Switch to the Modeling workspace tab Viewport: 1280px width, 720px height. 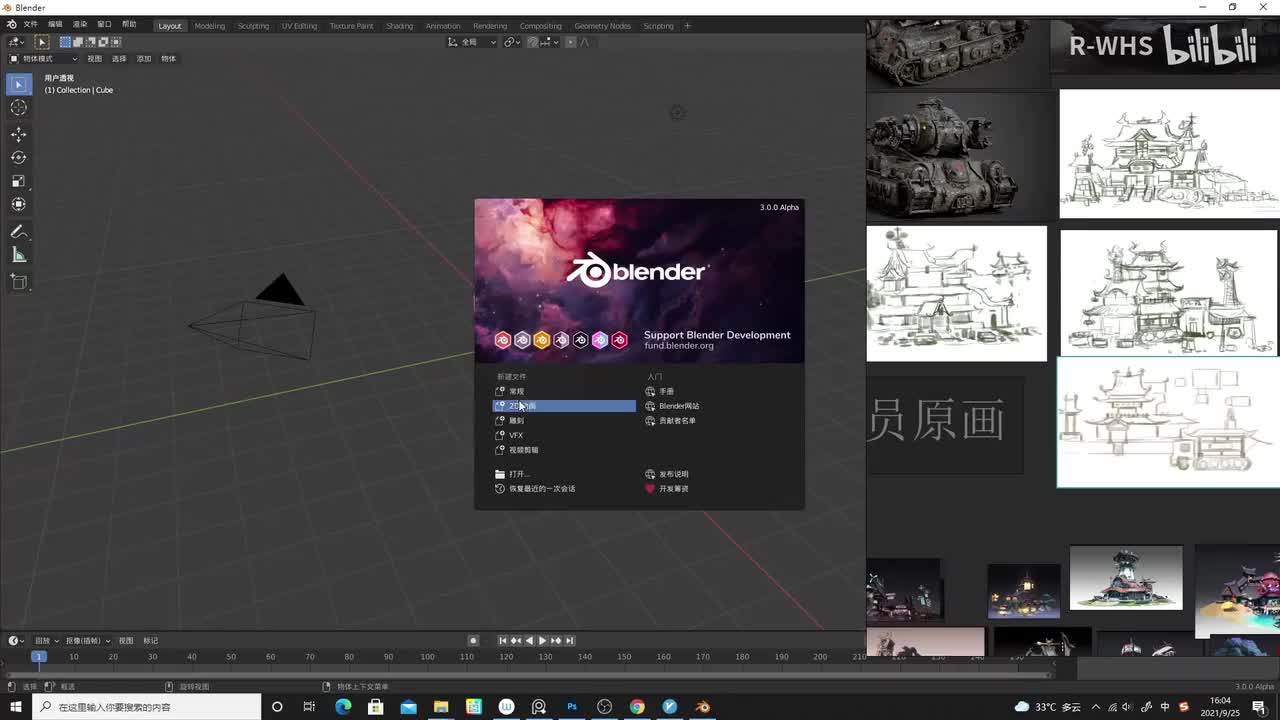(x=210, y=26)
